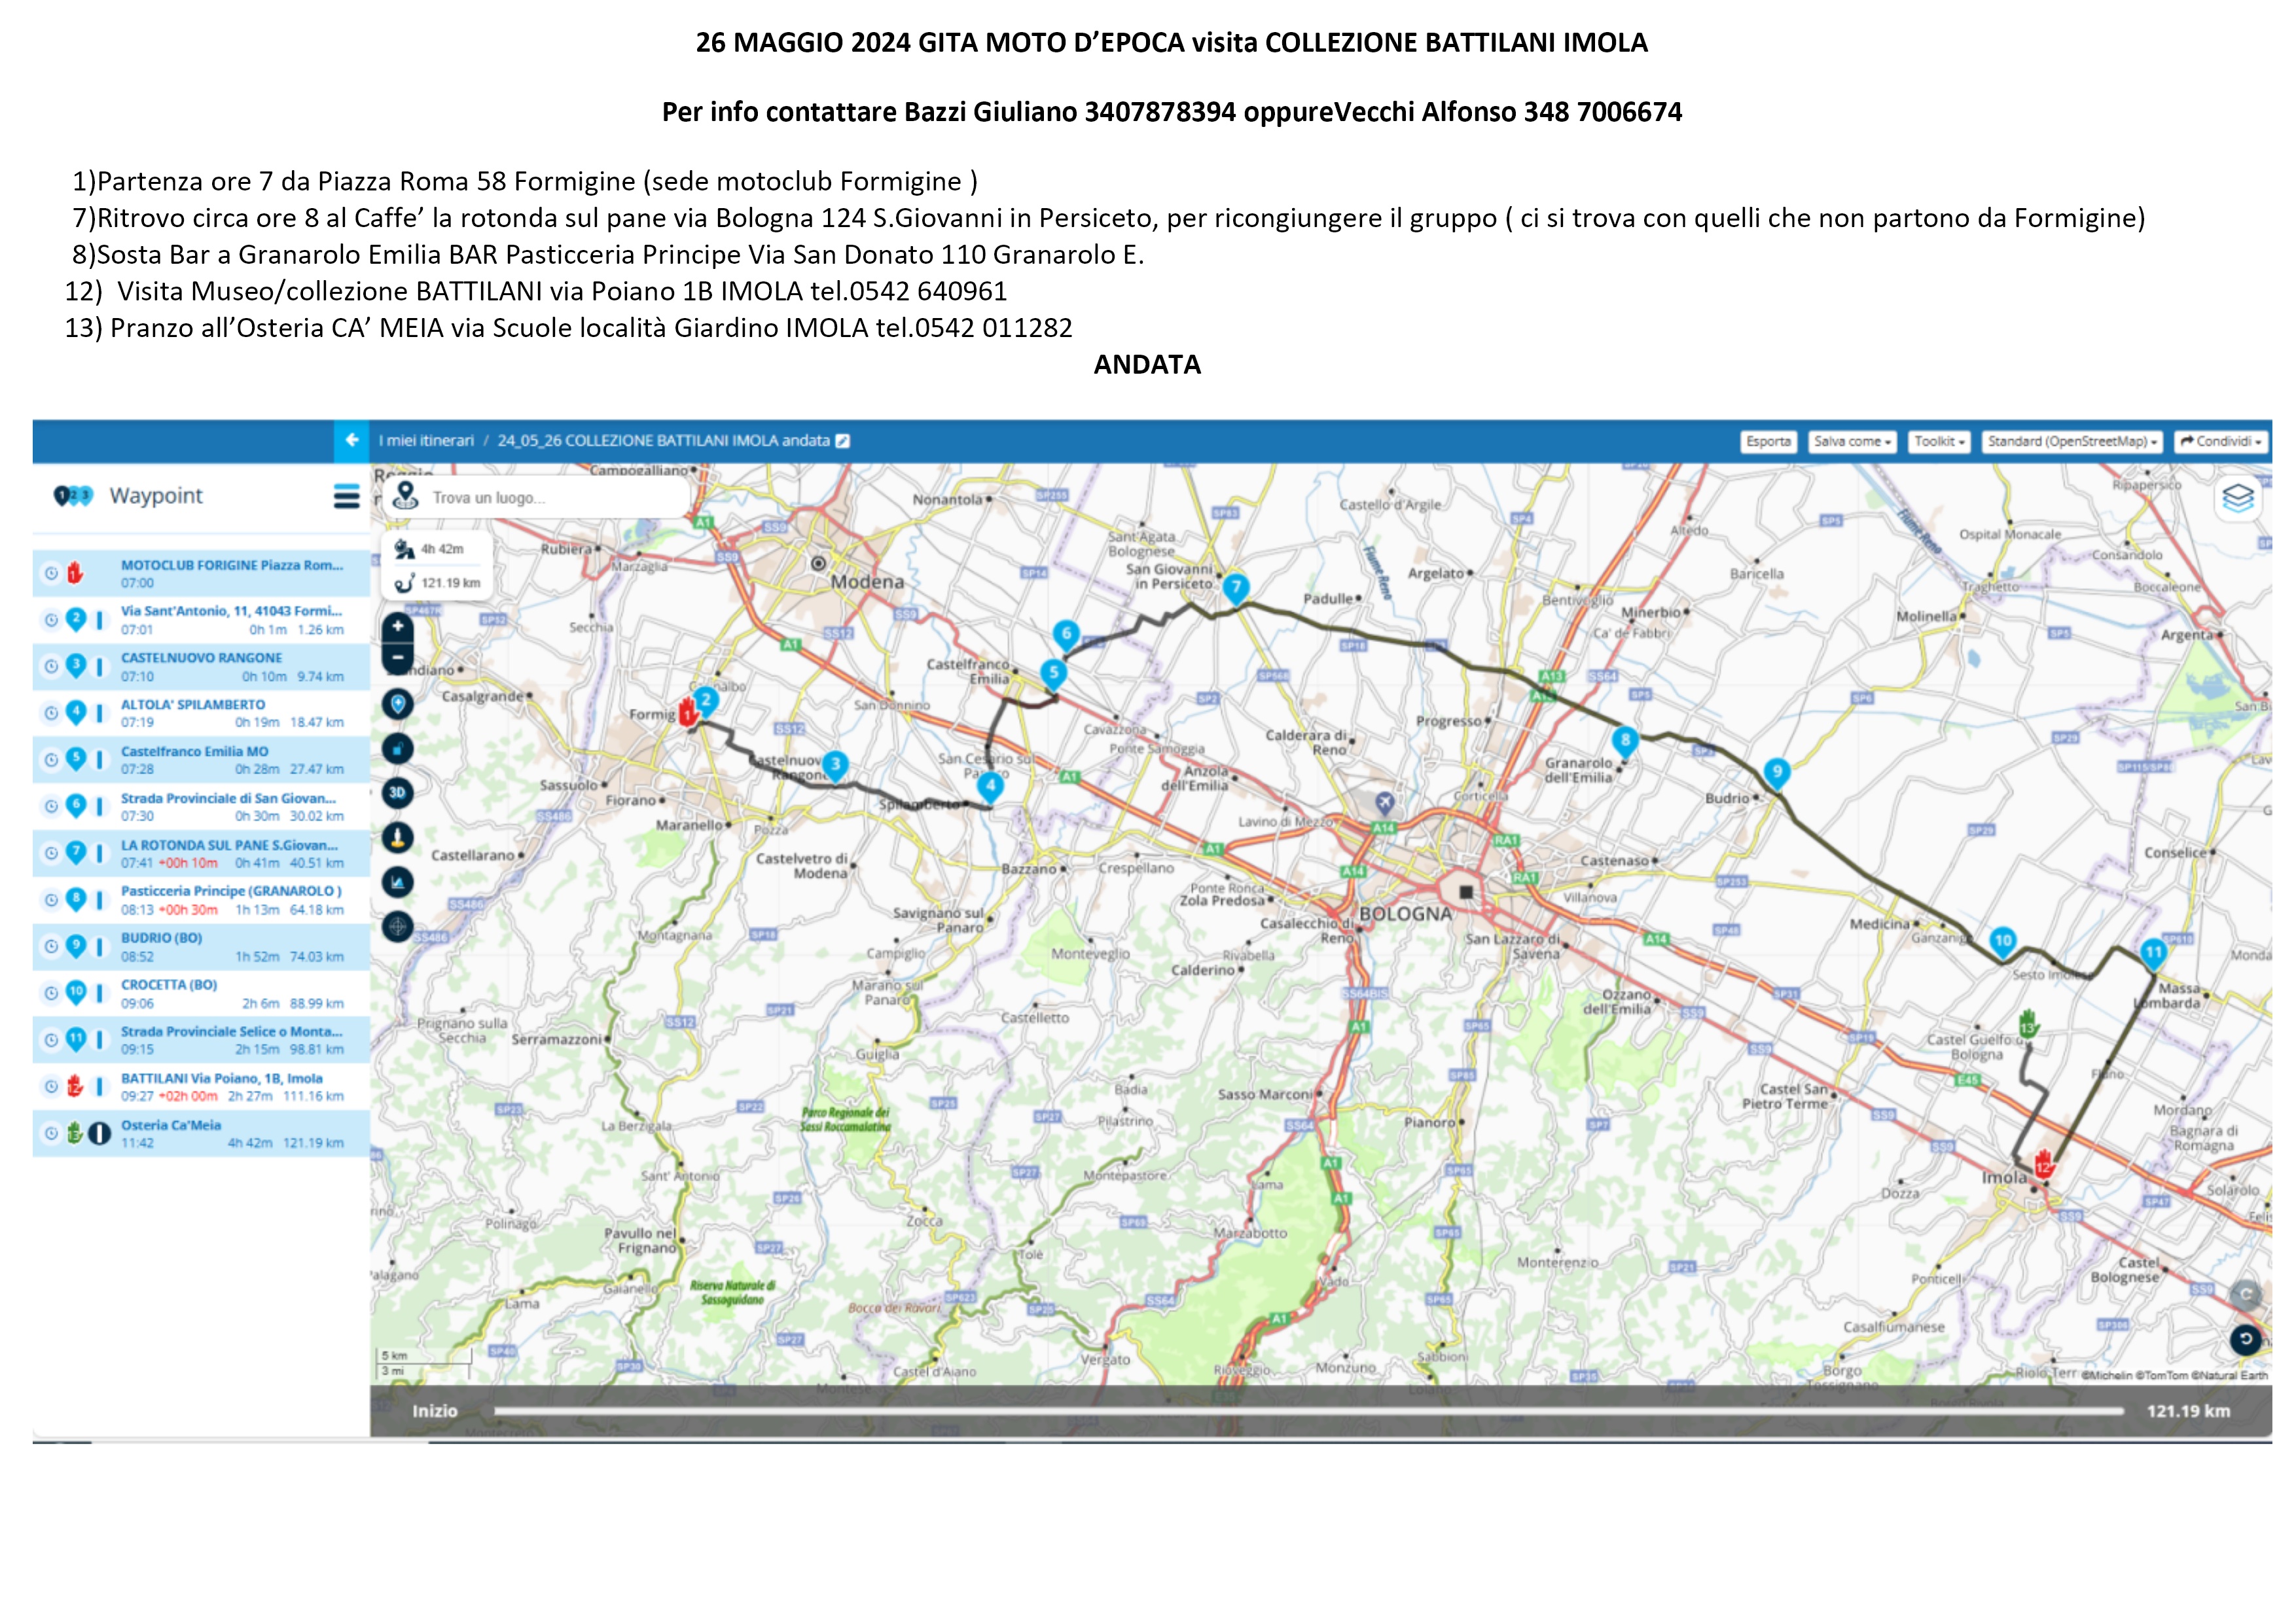This screenshot has width=2296, height=1623.
Task: Zoom out with the minus button
Action: click(397, 658)
